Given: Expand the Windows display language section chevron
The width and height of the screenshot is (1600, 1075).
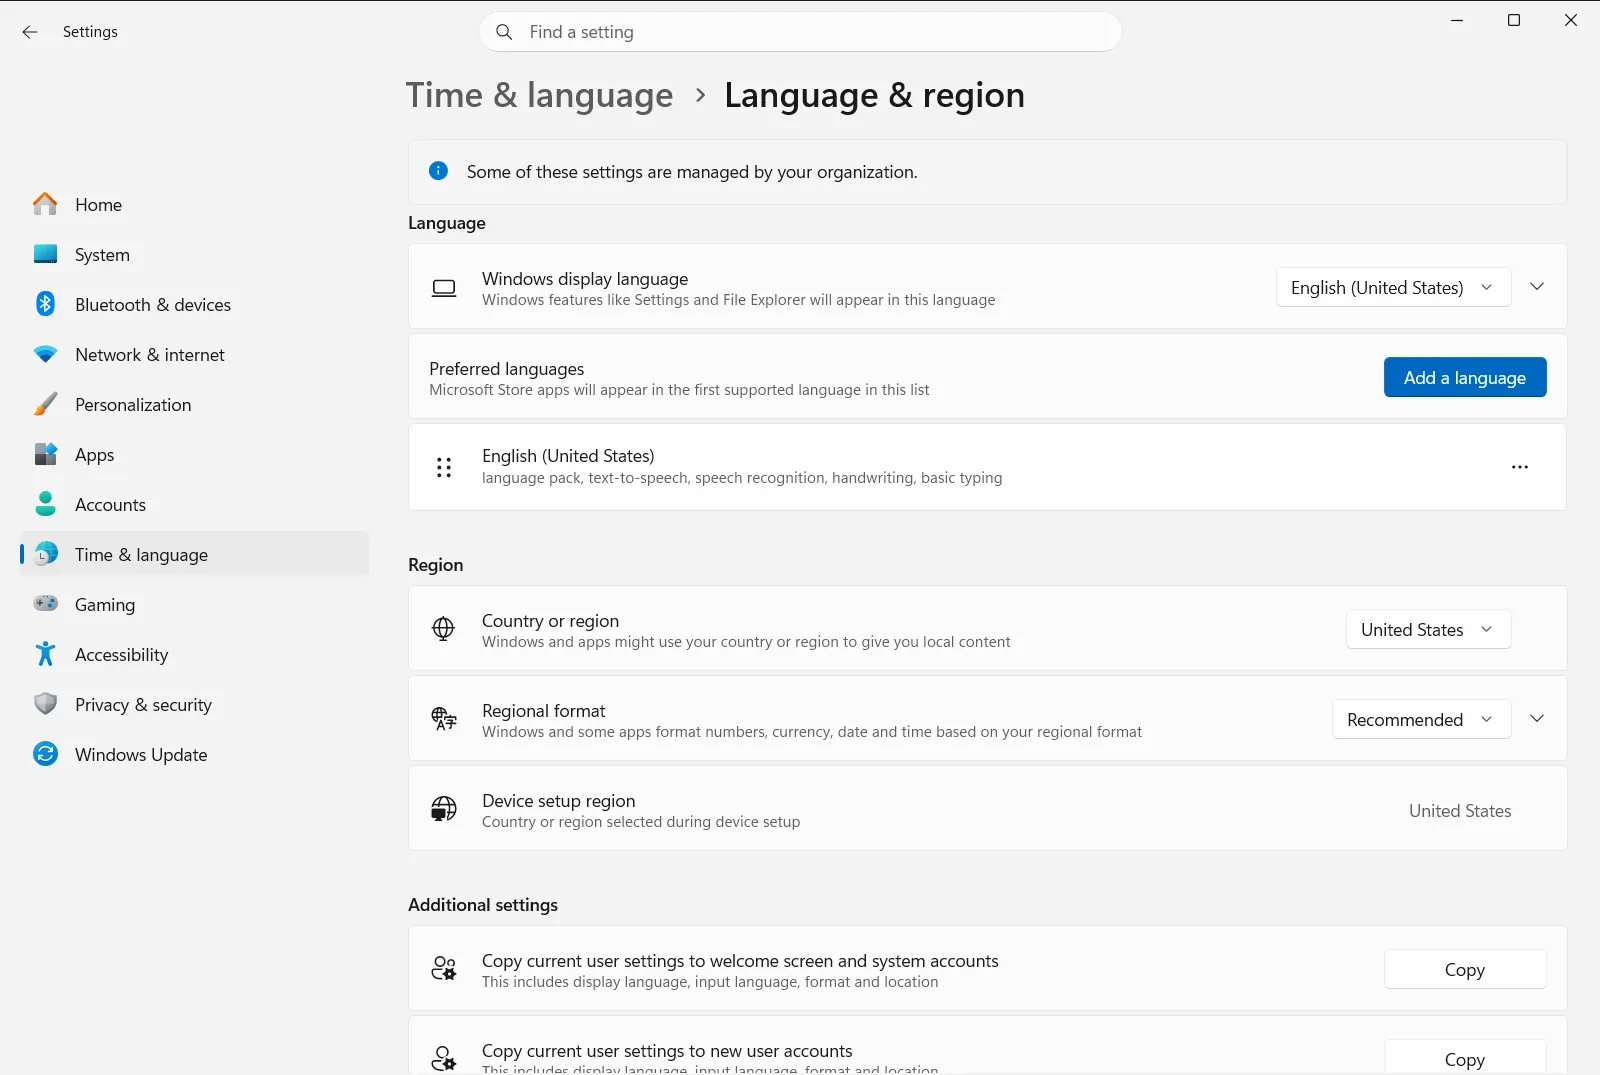Looking at the screenshot, I should point(1537,287).
